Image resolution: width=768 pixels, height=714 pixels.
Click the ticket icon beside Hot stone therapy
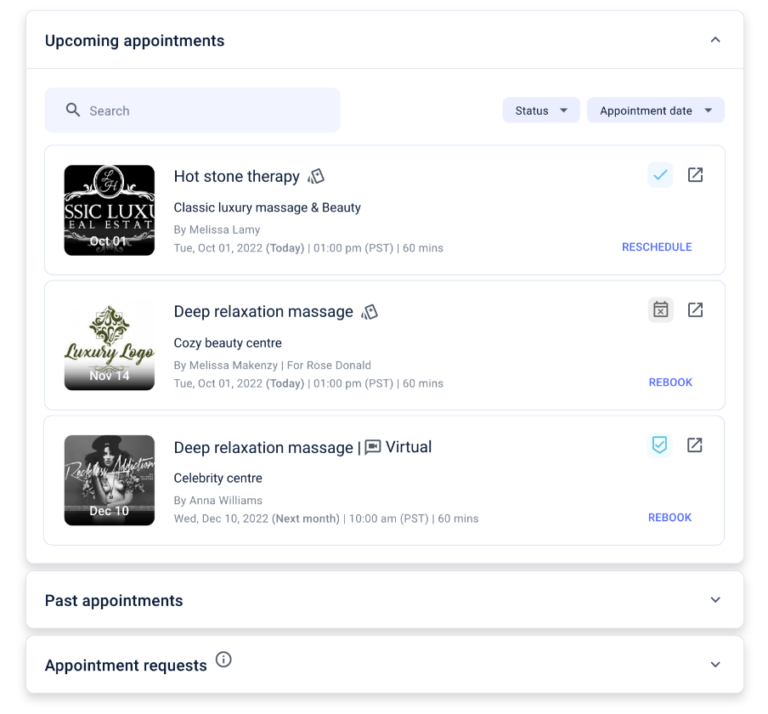tap(316, 176)
